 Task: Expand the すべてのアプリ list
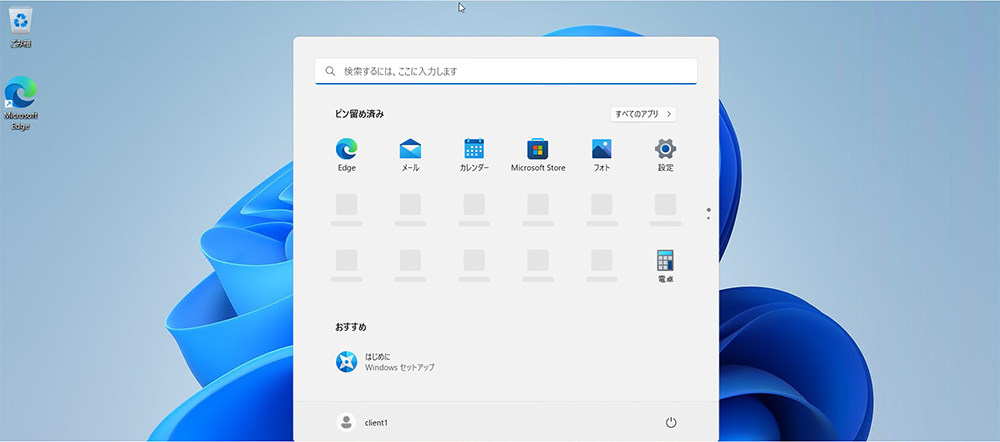point(643,114)
